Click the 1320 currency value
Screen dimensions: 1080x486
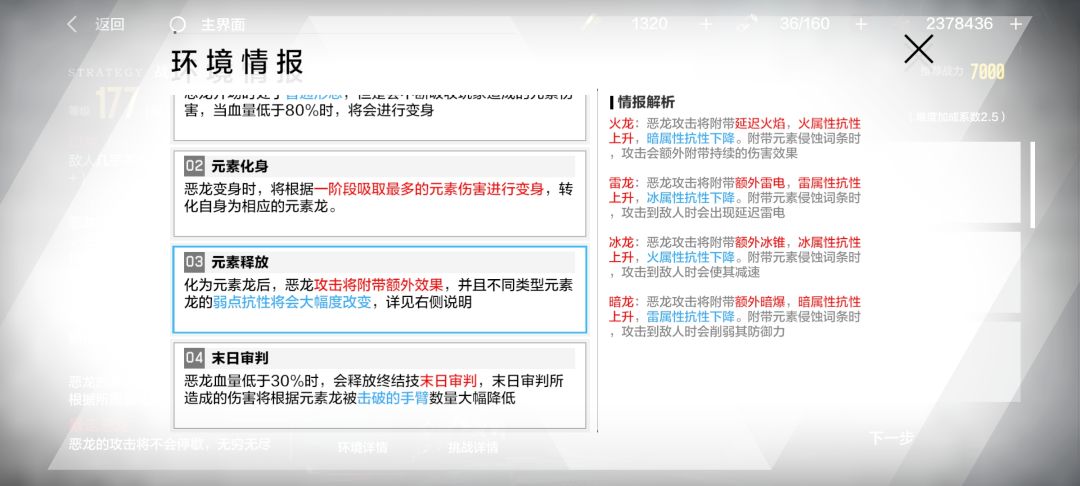[x=650, y=24]
